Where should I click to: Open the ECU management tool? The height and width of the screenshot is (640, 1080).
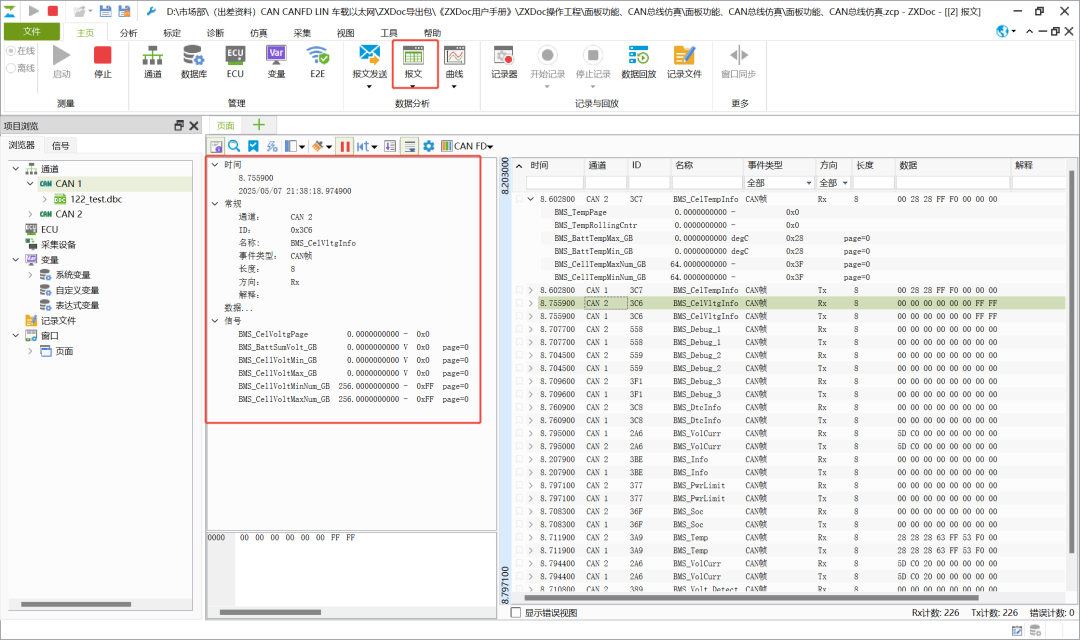click(235, 62)
